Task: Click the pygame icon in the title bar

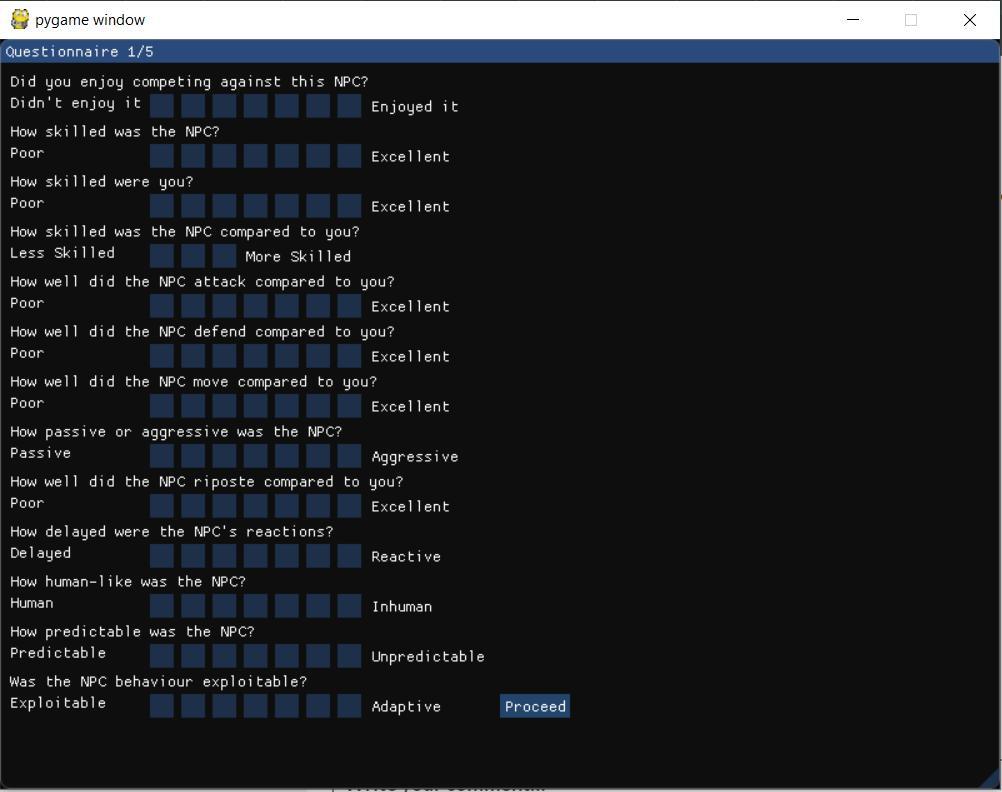Action: 19,19
